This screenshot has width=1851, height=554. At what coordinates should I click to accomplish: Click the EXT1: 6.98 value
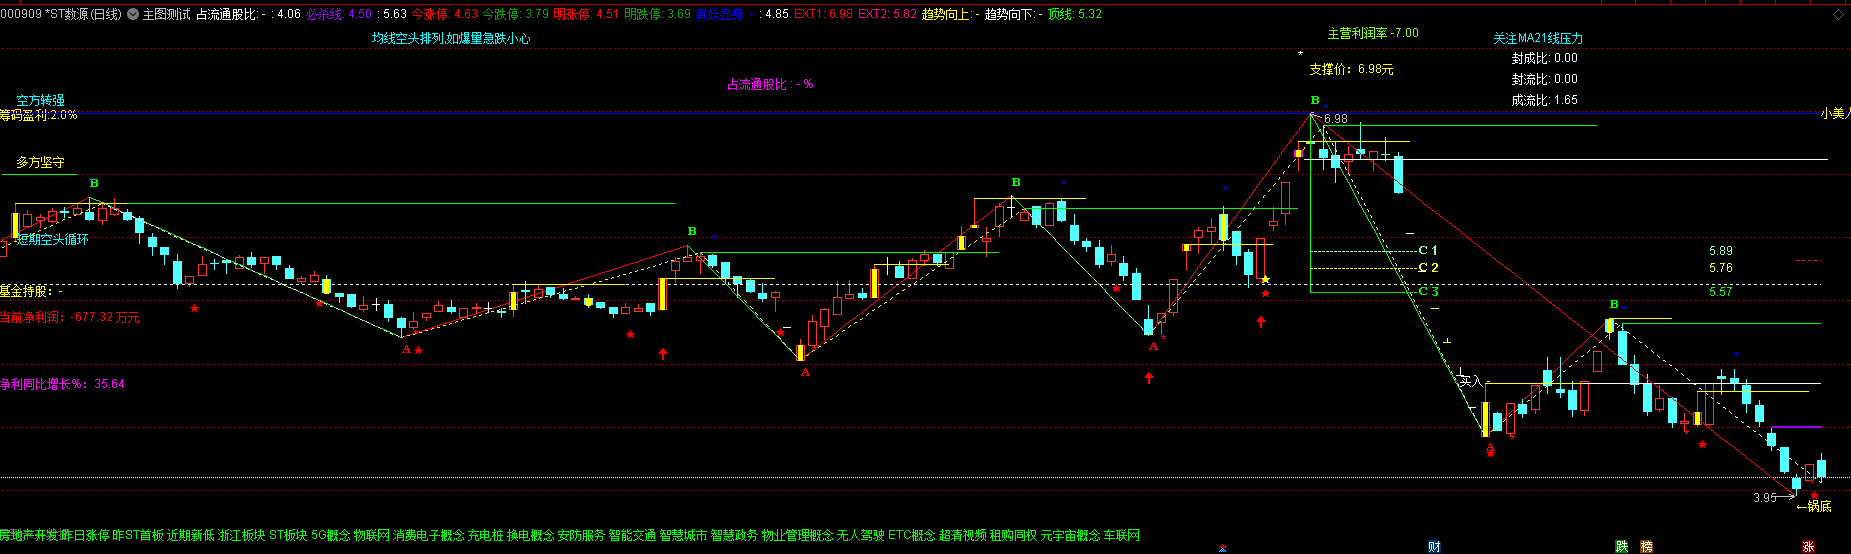point(824,14)
